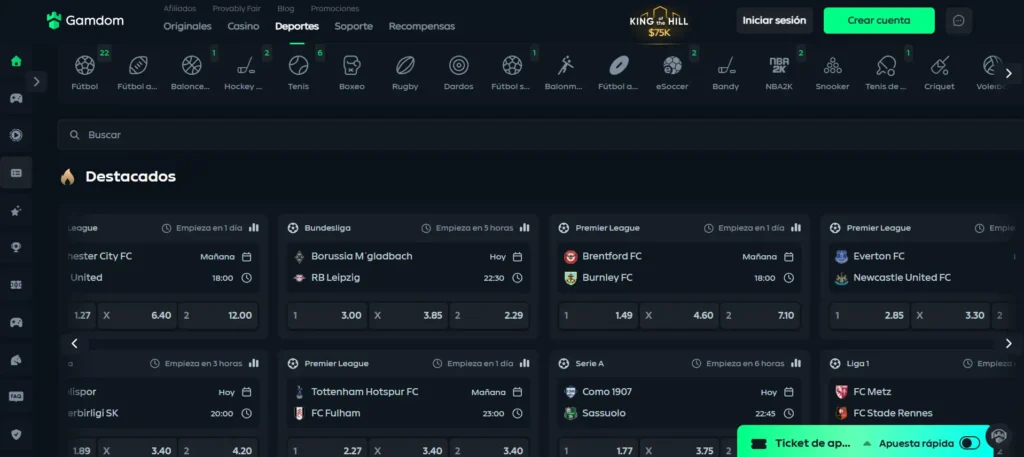Select the Deportes tab
The width and height of the screenshot is (1024, 457).
point(297,27)
